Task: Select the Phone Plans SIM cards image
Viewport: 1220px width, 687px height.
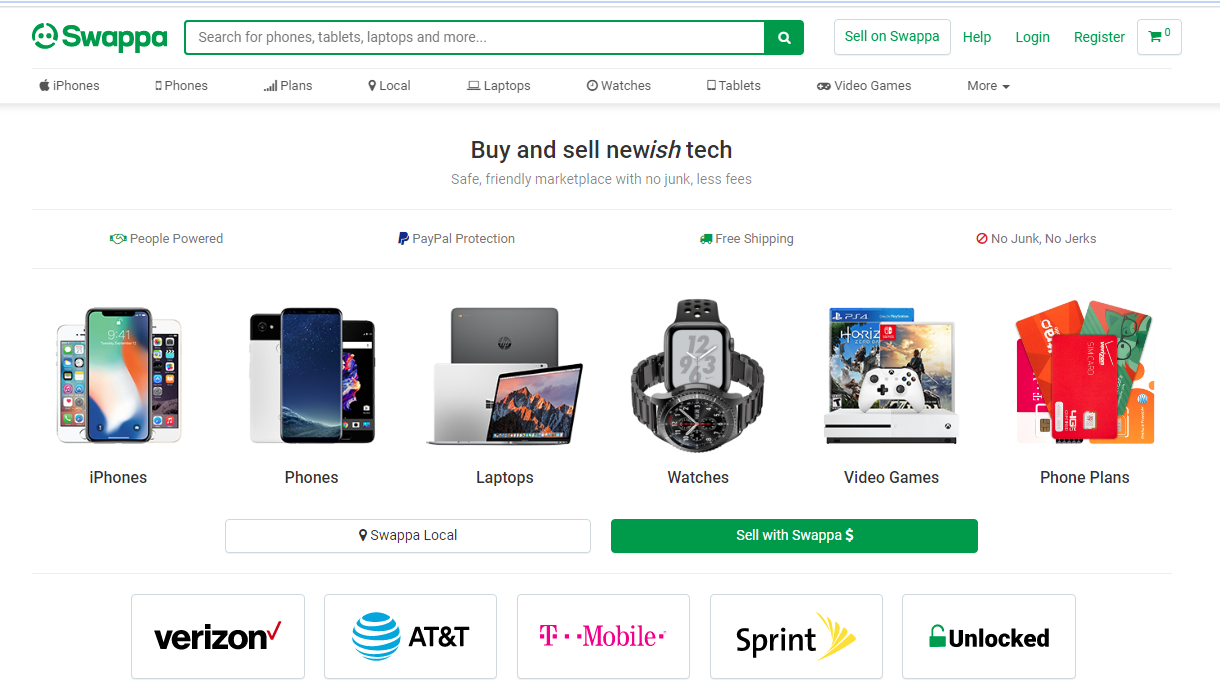Action: [x=1084, y=372]
